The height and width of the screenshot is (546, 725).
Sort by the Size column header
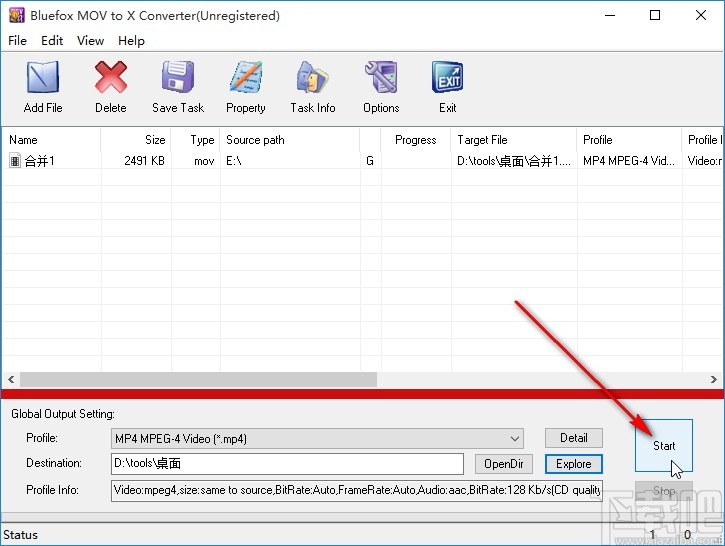coord(135,140)
